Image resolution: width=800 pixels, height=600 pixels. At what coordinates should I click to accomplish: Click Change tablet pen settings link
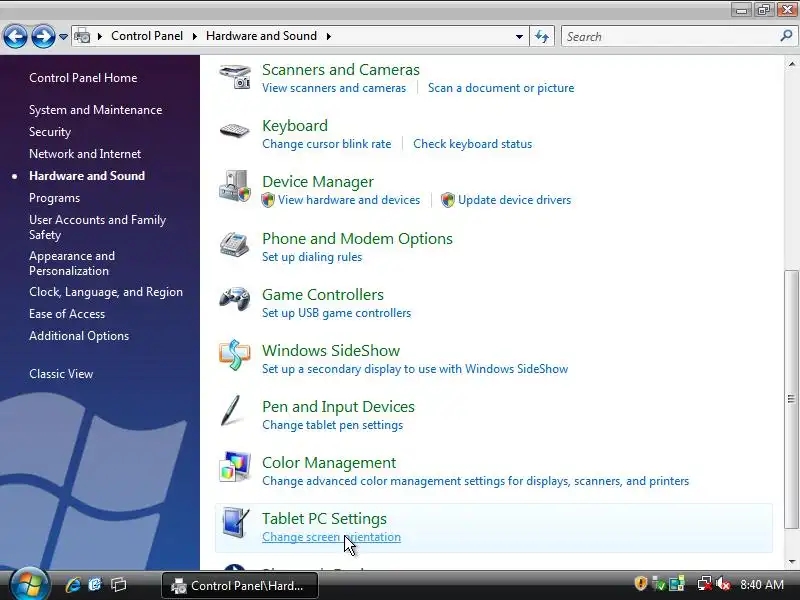[x=332, y=425]
